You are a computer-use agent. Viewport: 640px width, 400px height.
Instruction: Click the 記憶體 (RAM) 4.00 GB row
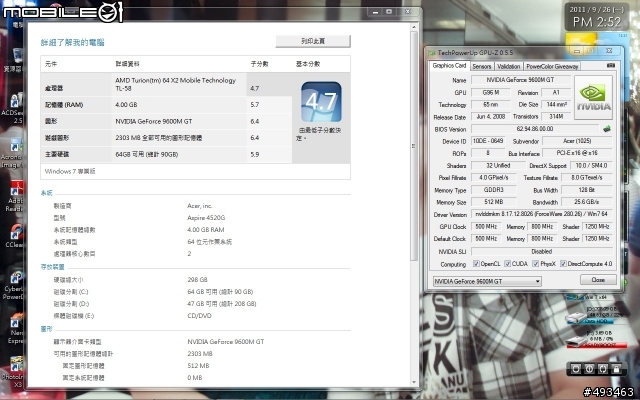166,105
